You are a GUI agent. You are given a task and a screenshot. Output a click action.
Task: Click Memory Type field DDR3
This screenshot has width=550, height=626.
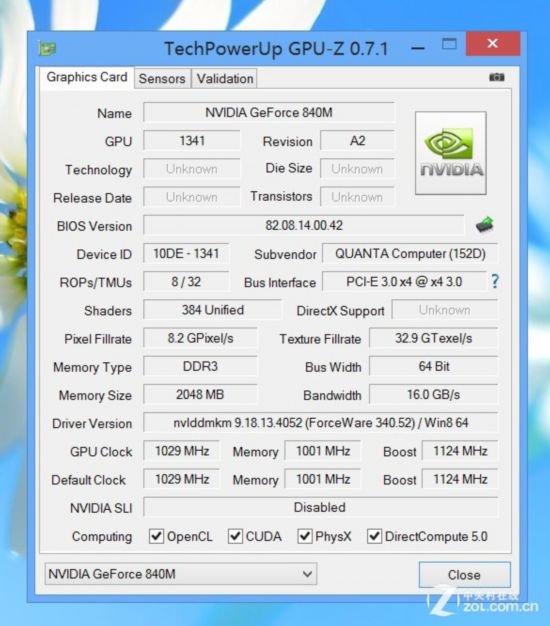(200, 366)
